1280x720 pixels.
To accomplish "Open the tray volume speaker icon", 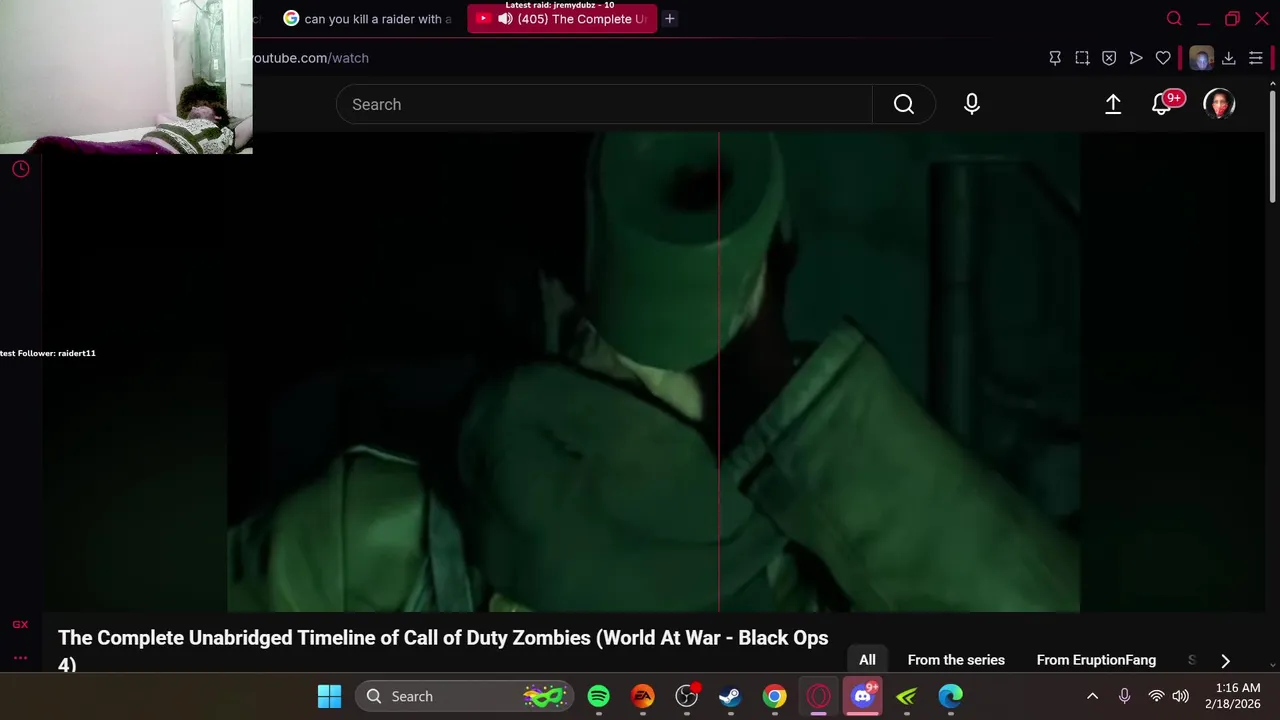I will [1181, 696].
